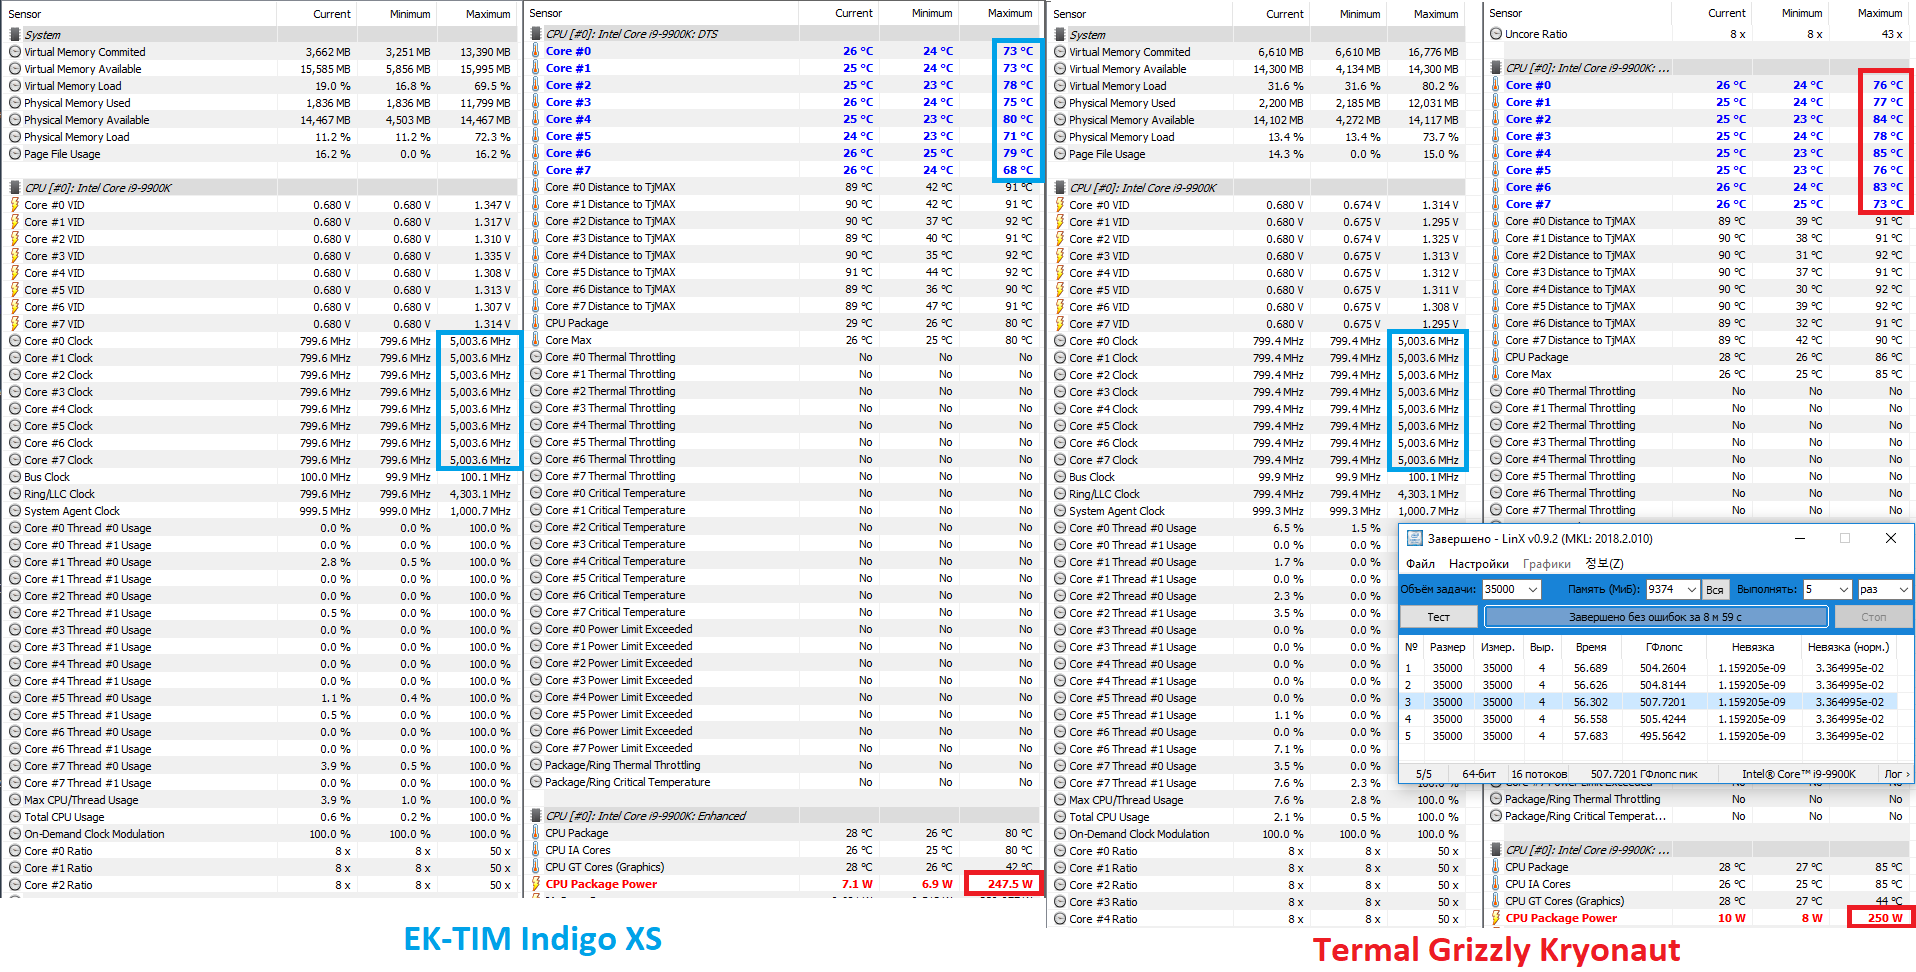Image resolution: width=1916 pixels, height=972 pixels.
Task: Open the Графики menu in LinX
Action: 1547,564
